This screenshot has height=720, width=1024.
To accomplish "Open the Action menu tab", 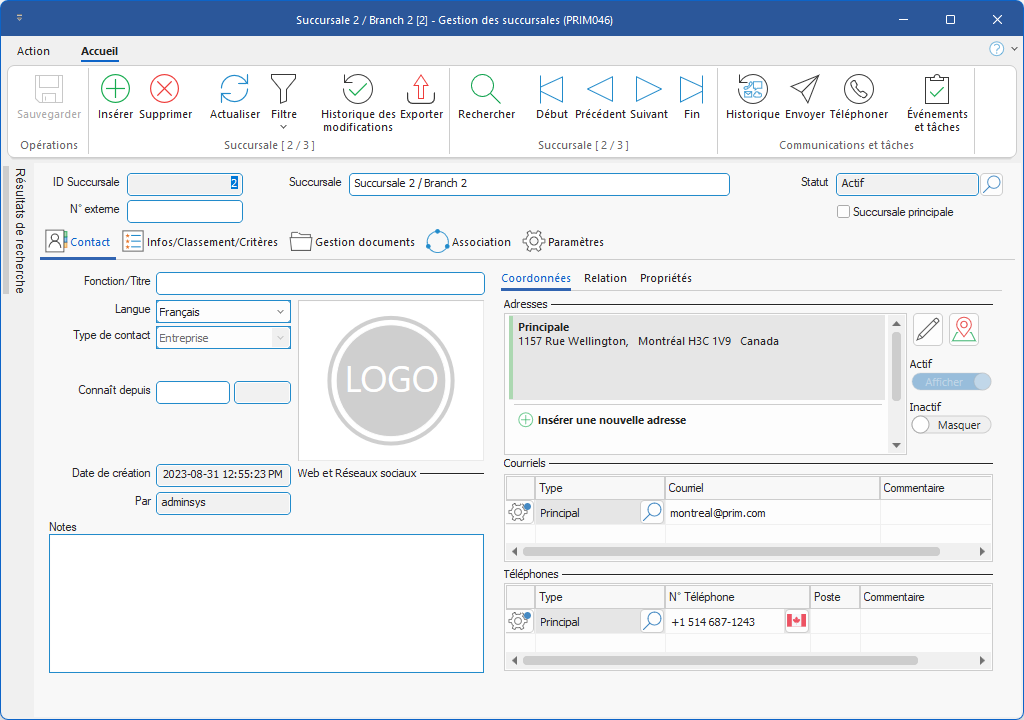I will pyautogui.click(x=33, y=51).
